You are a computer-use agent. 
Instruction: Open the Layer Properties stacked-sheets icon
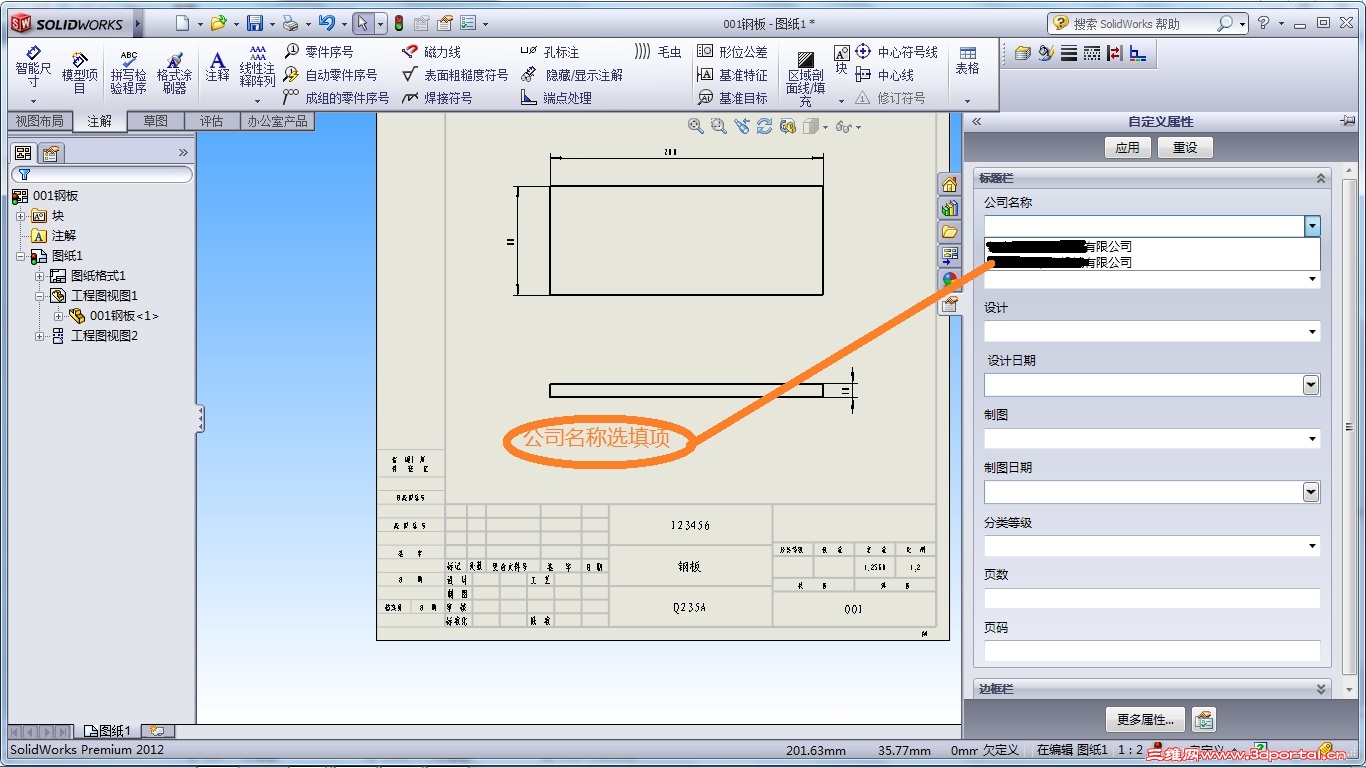[x=1023, y=53]
